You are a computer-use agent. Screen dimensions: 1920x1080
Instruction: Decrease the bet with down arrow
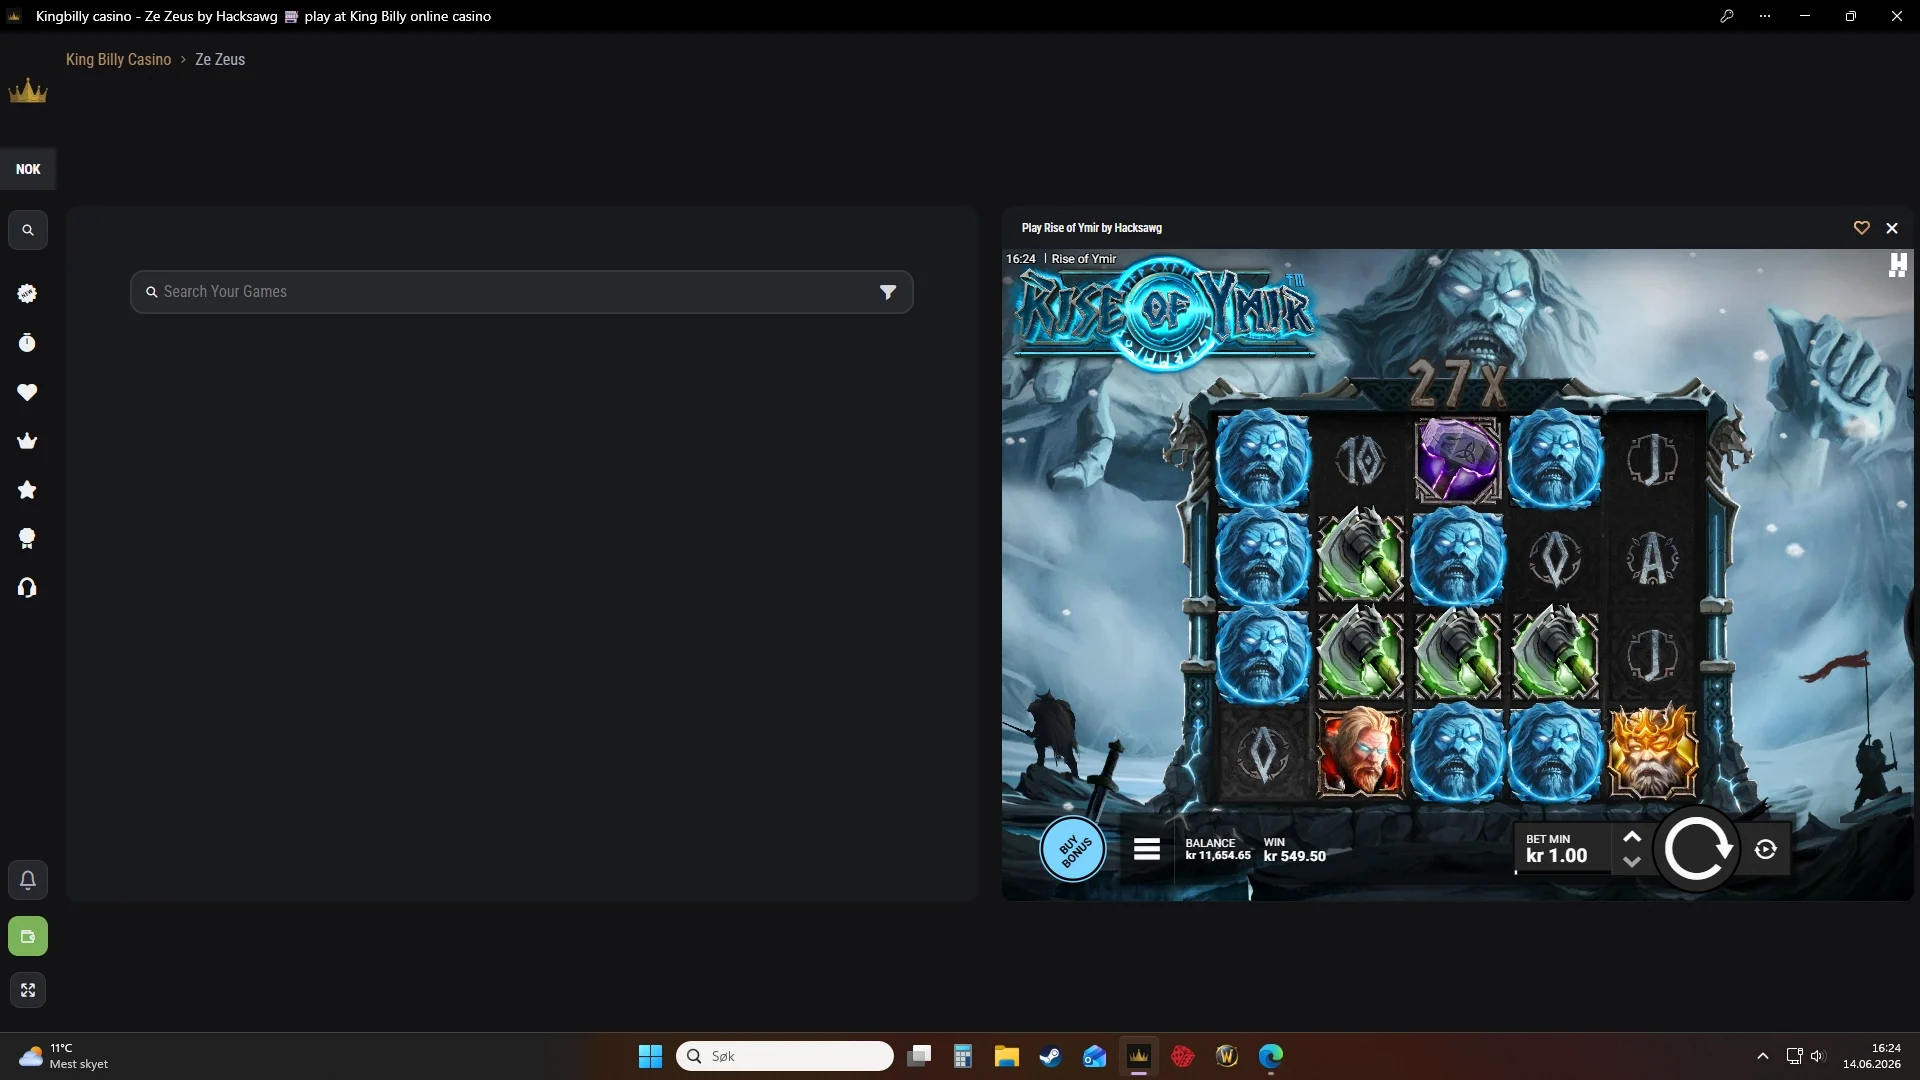click(1632, 862)
